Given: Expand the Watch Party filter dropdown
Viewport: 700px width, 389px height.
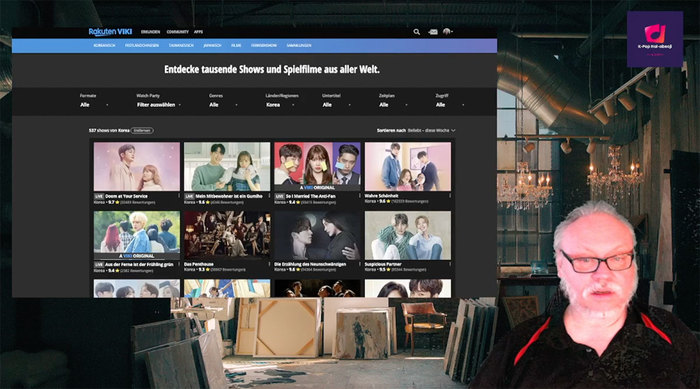Looking at the screenshot, I should pos(159,105).
